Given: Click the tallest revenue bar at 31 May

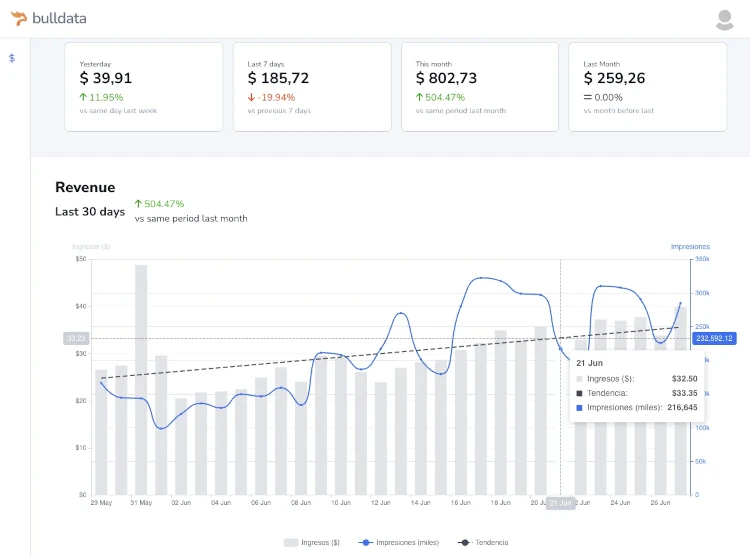Looking at the screenshot, I should click(x=141, y=380).
